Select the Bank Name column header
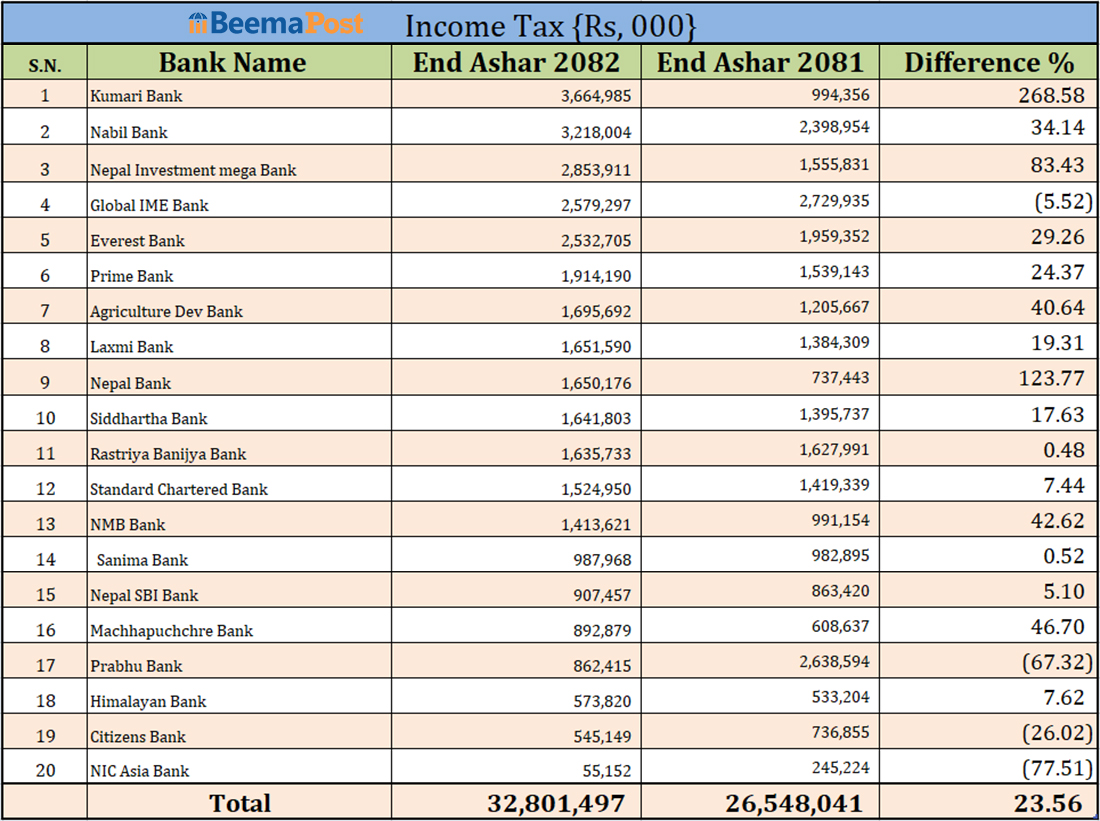The image size is (1100, 821). click(232, 63)
